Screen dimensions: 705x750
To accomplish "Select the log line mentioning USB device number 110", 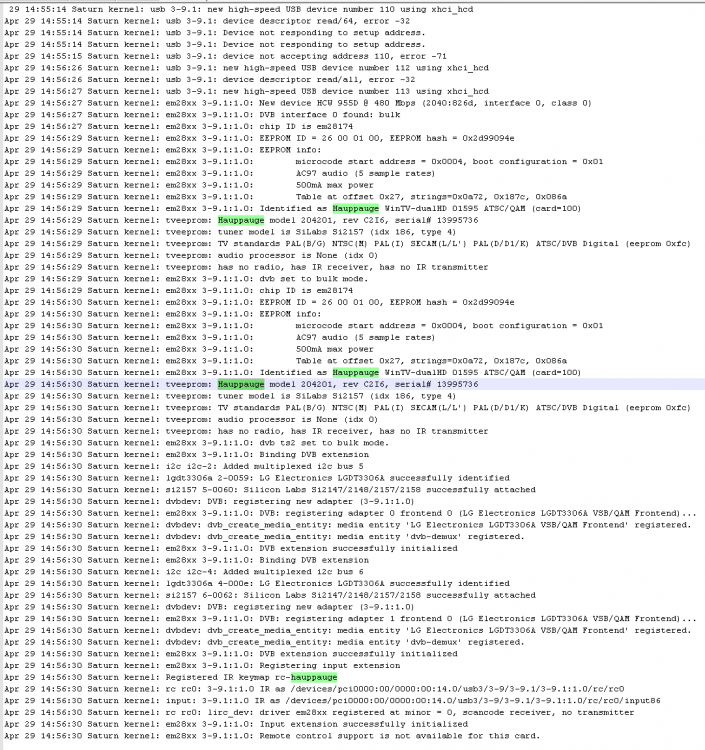I will 239,10.
